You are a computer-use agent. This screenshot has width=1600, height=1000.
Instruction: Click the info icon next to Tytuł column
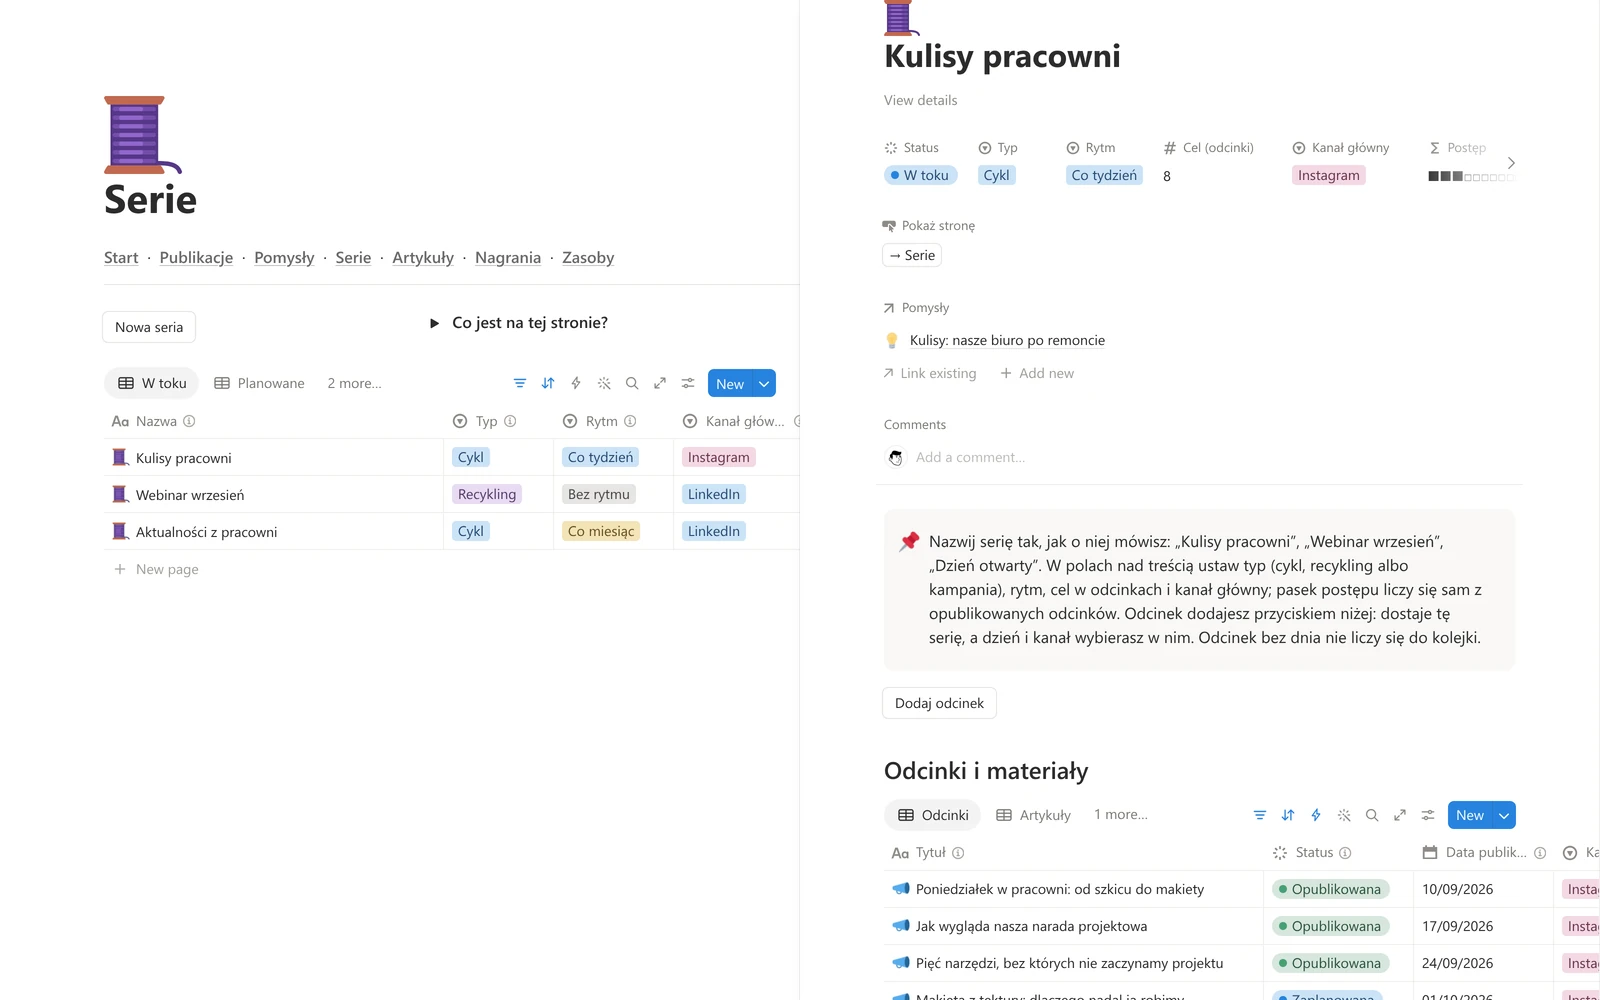click(x=958, y=853)
